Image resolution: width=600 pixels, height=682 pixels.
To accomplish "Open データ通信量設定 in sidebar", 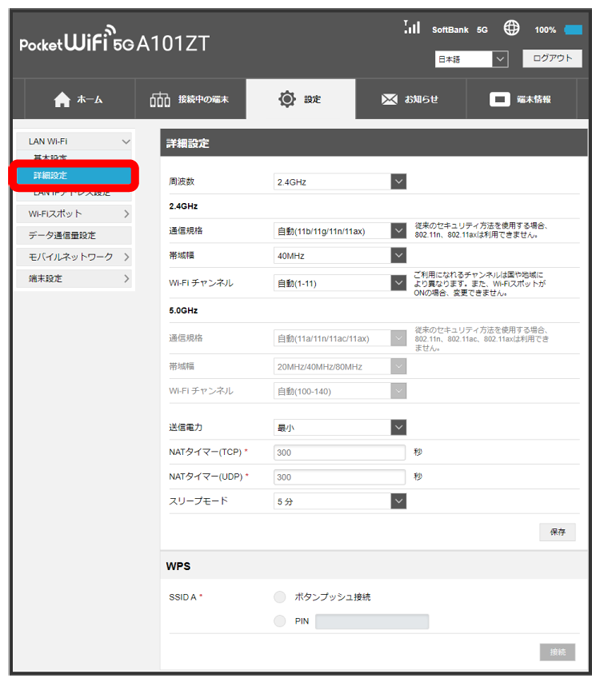I will point(74,235).
